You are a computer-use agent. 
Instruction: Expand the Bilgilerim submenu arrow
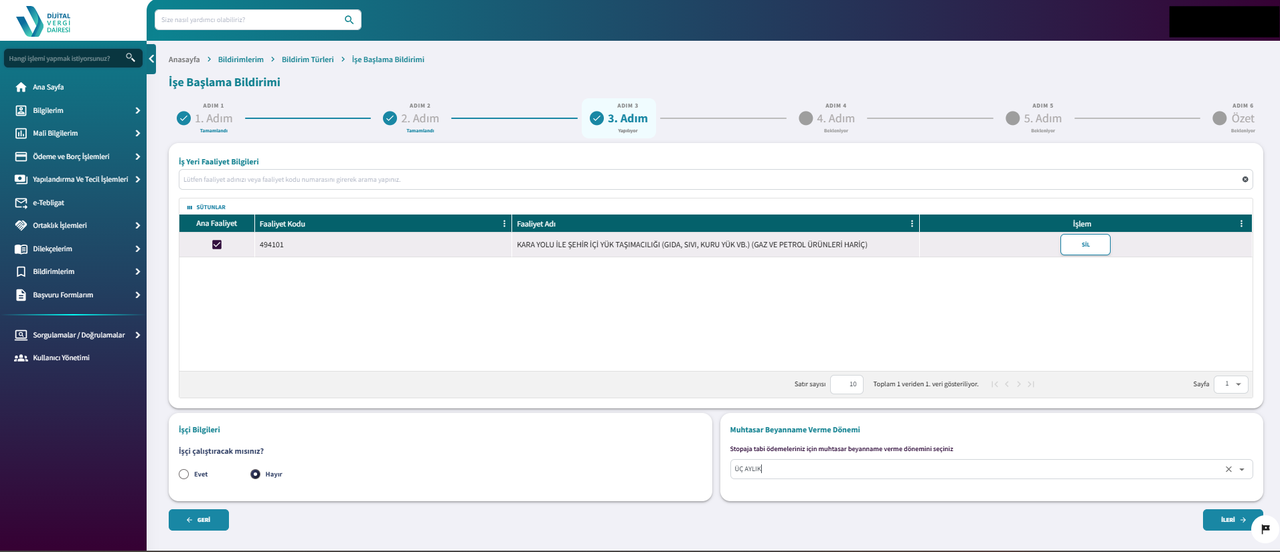coord(137,110)
